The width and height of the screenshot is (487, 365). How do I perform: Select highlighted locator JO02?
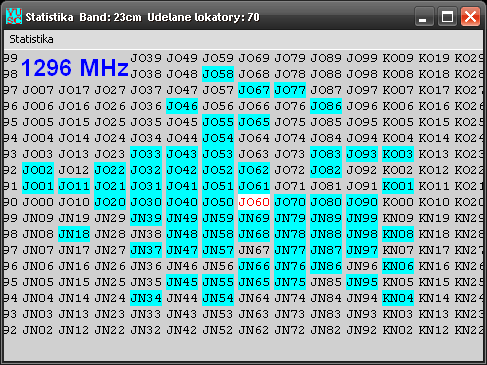38,170
